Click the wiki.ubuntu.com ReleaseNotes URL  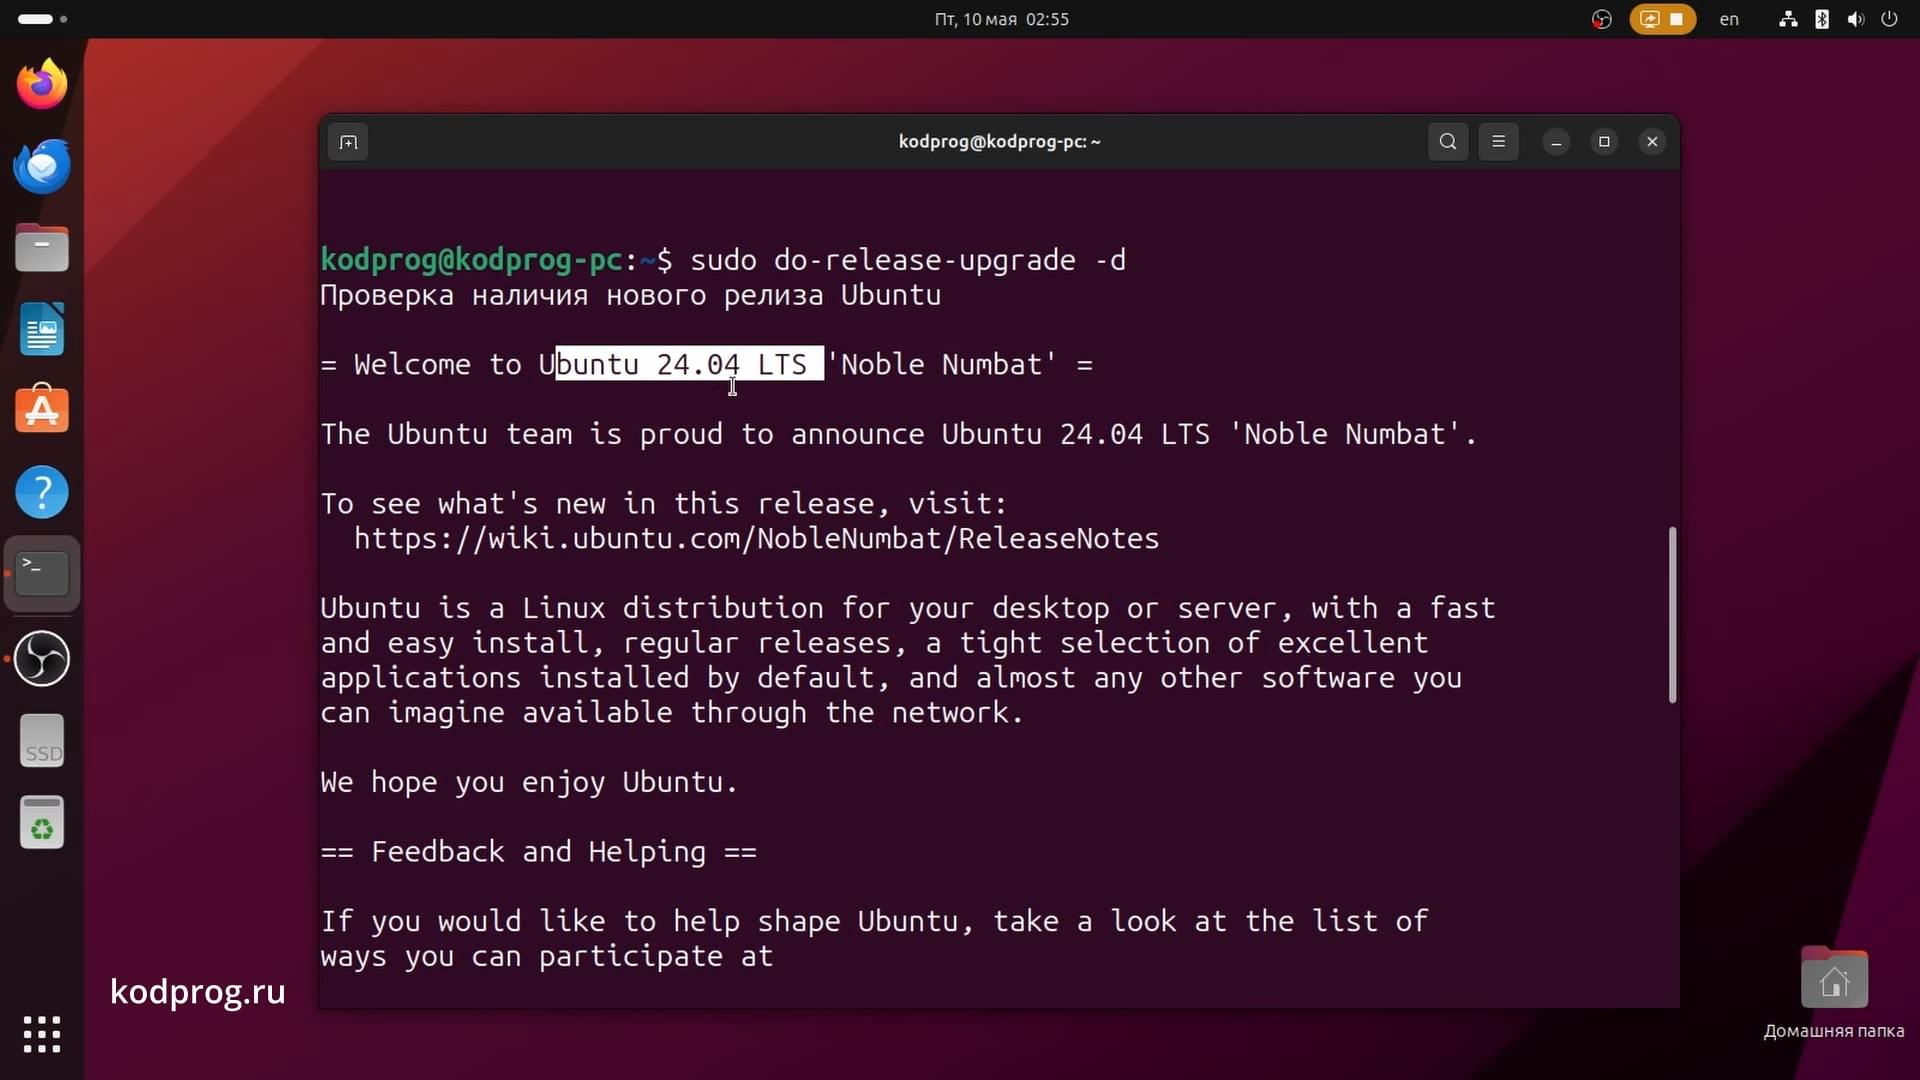(x=757, y=539)
